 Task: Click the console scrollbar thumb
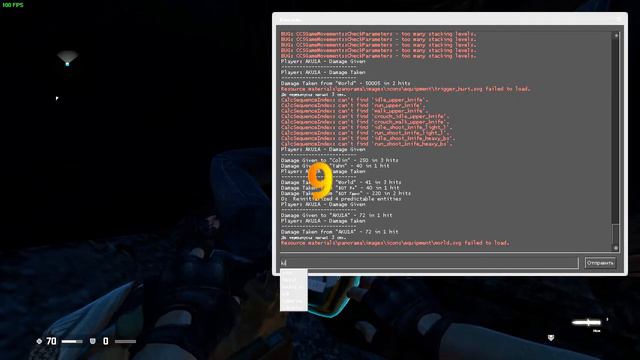click(x=616, y=233)
